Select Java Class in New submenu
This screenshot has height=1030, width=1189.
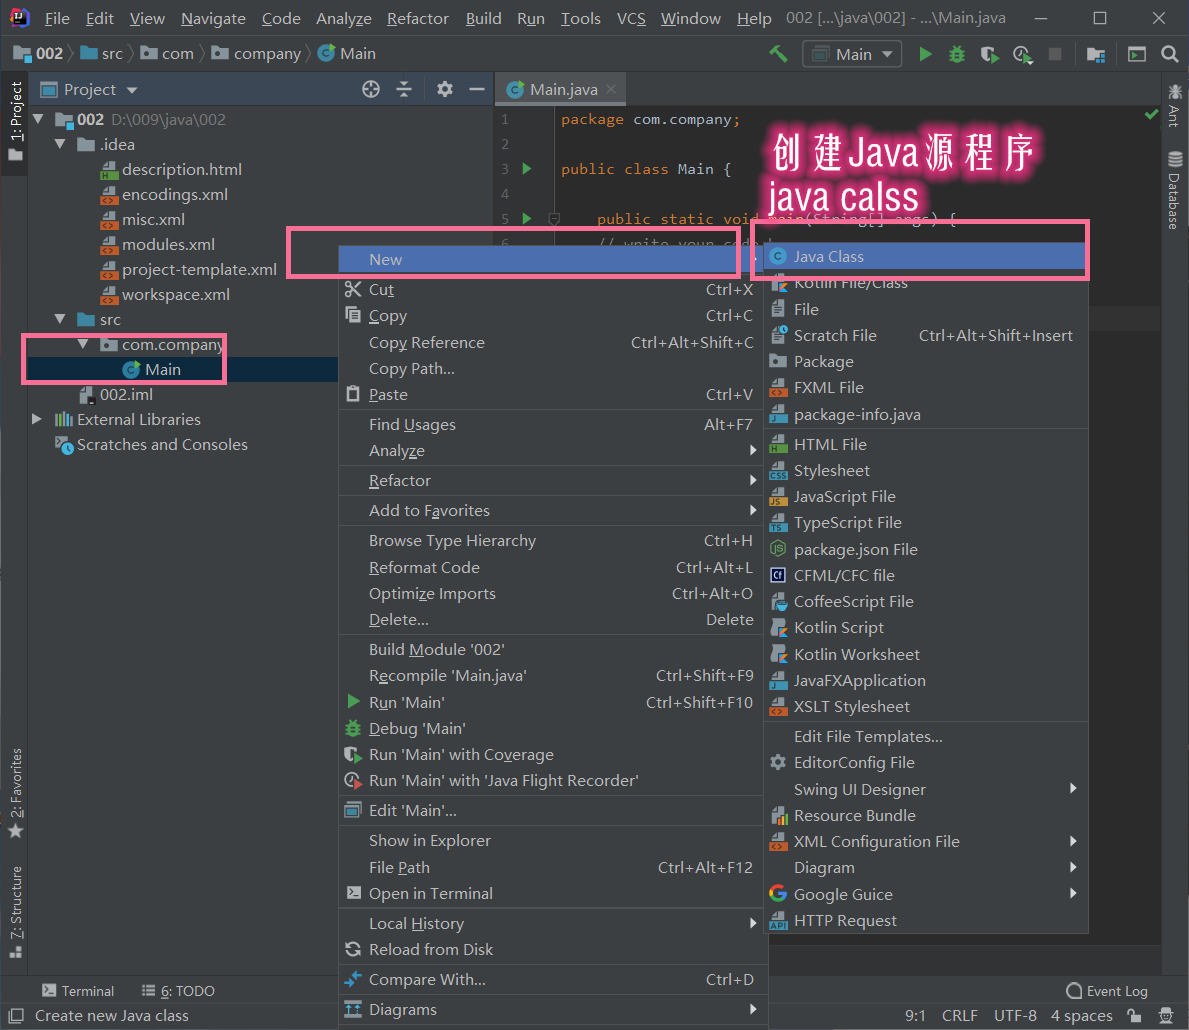coord(925,256)
